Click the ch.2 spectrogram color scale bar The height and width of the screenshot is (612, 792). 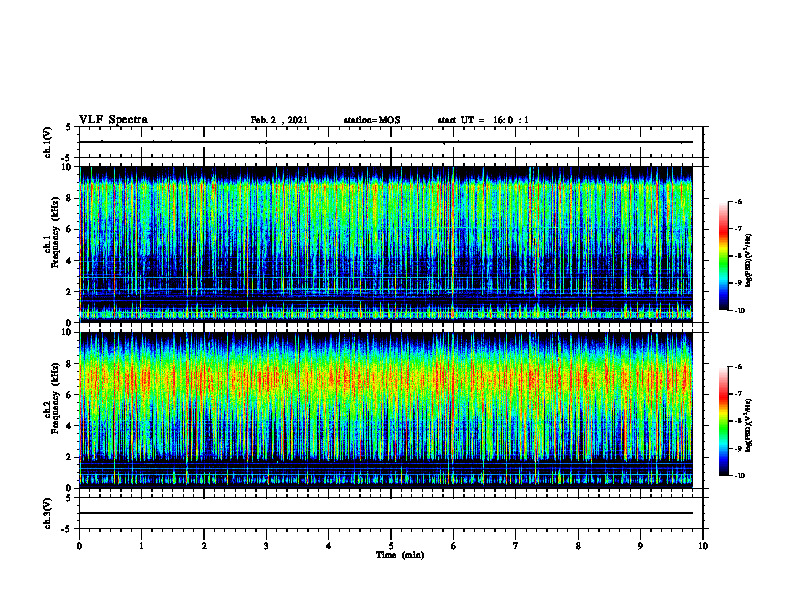click(723, 421)
